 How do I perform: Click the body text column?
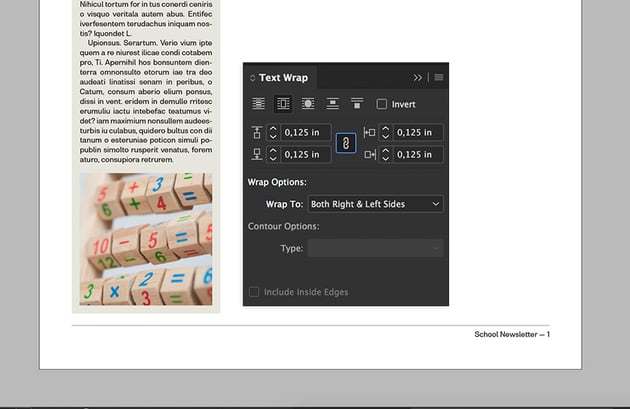146,82
